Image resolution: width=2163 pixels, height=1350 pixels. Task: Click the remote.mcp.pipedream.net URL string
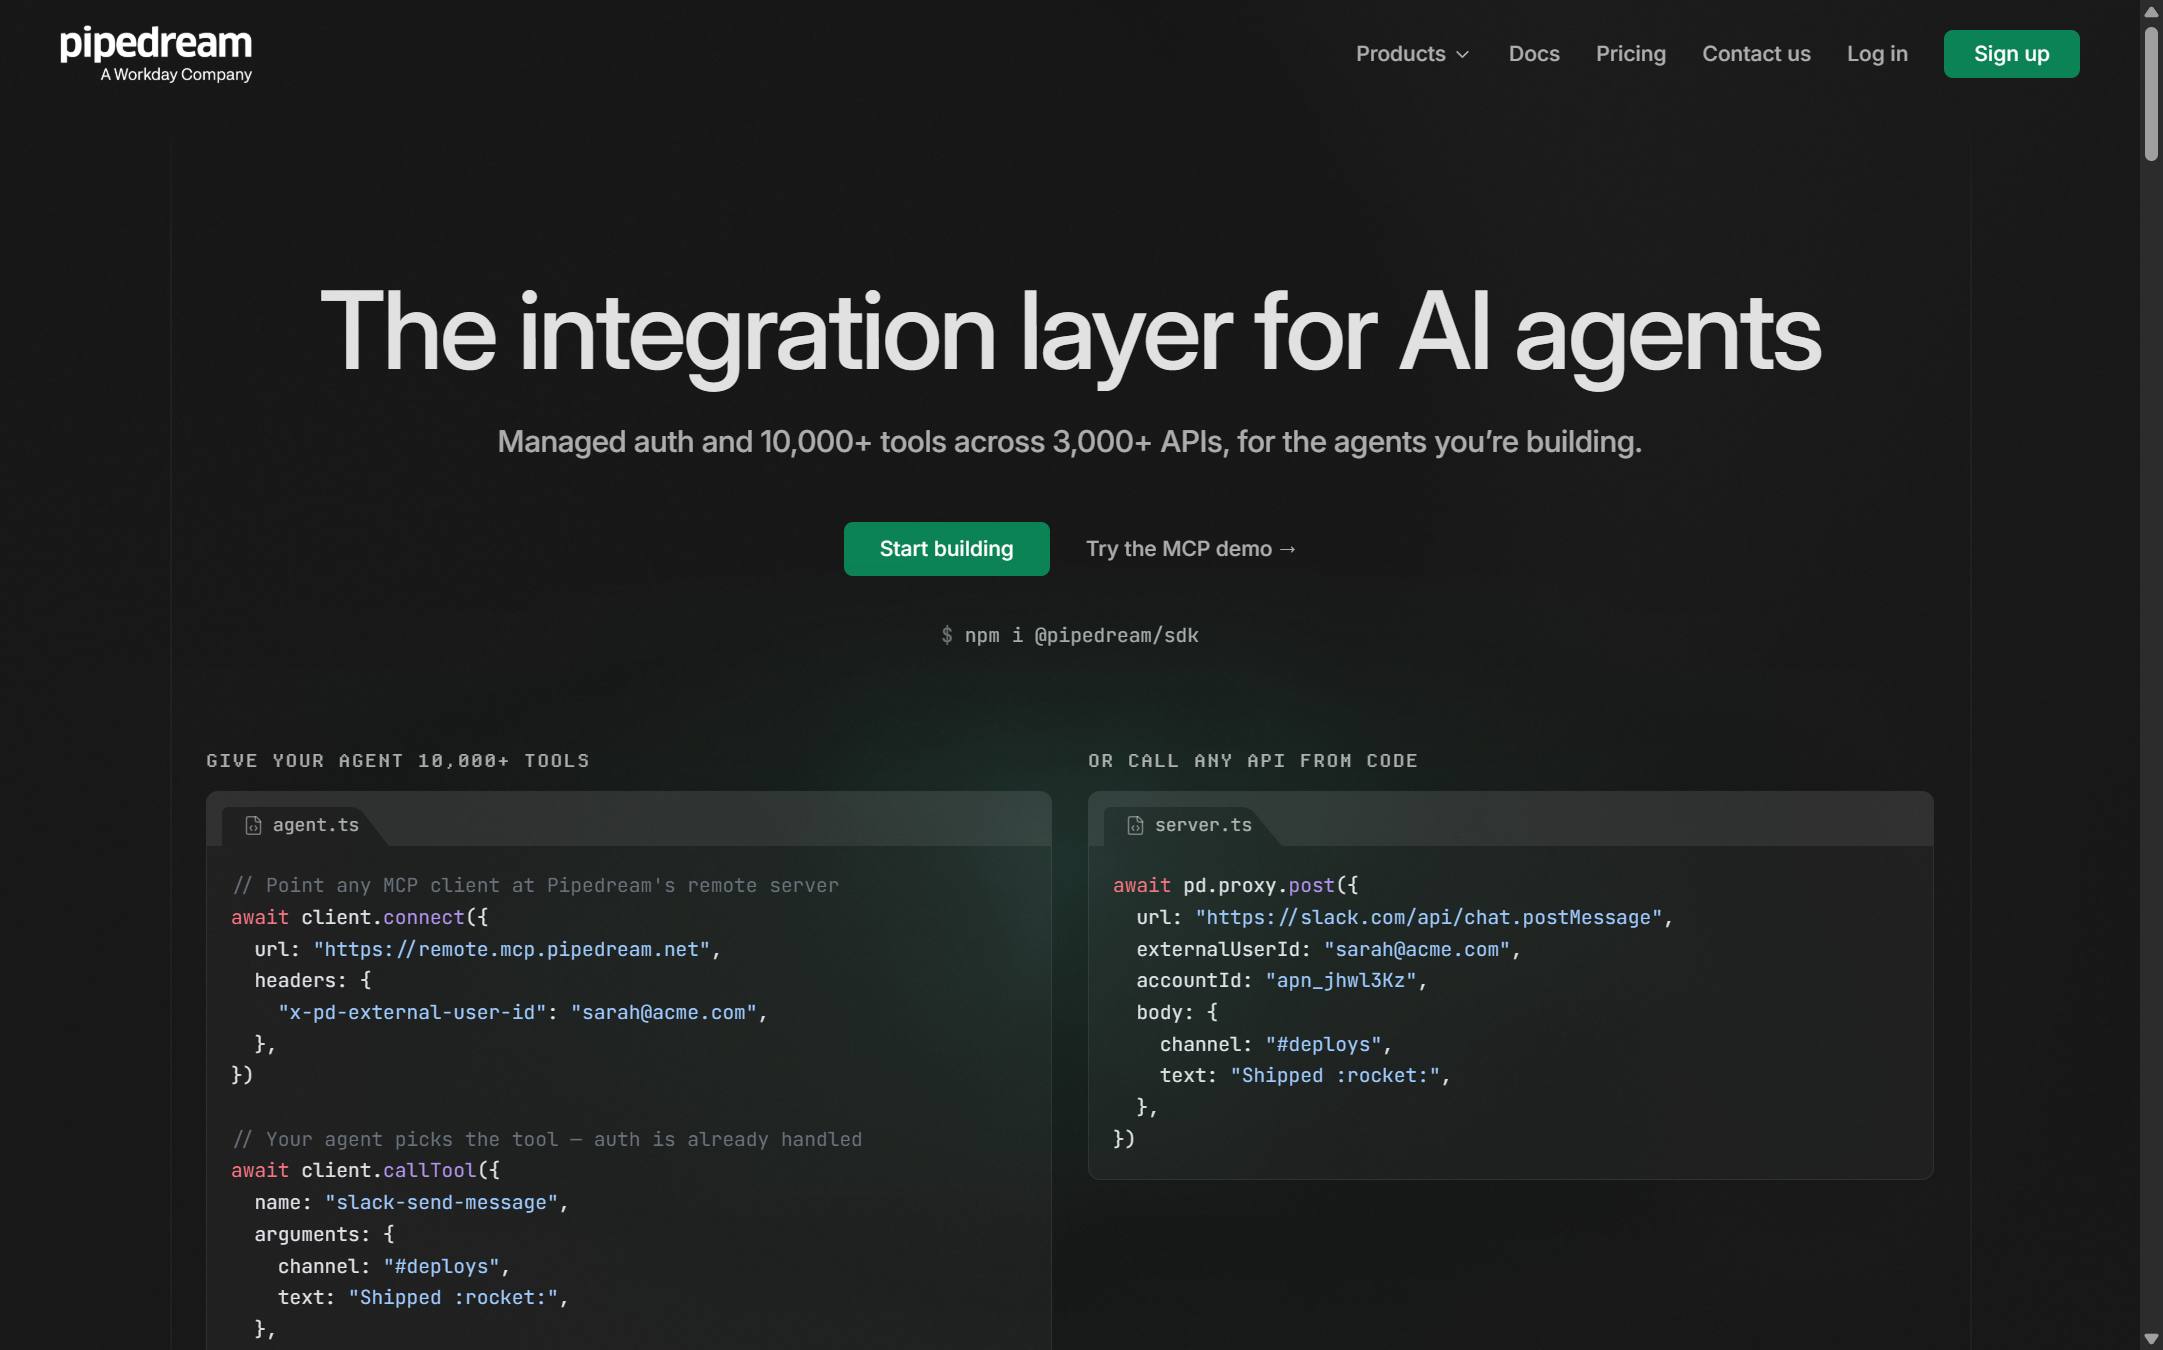512,949
